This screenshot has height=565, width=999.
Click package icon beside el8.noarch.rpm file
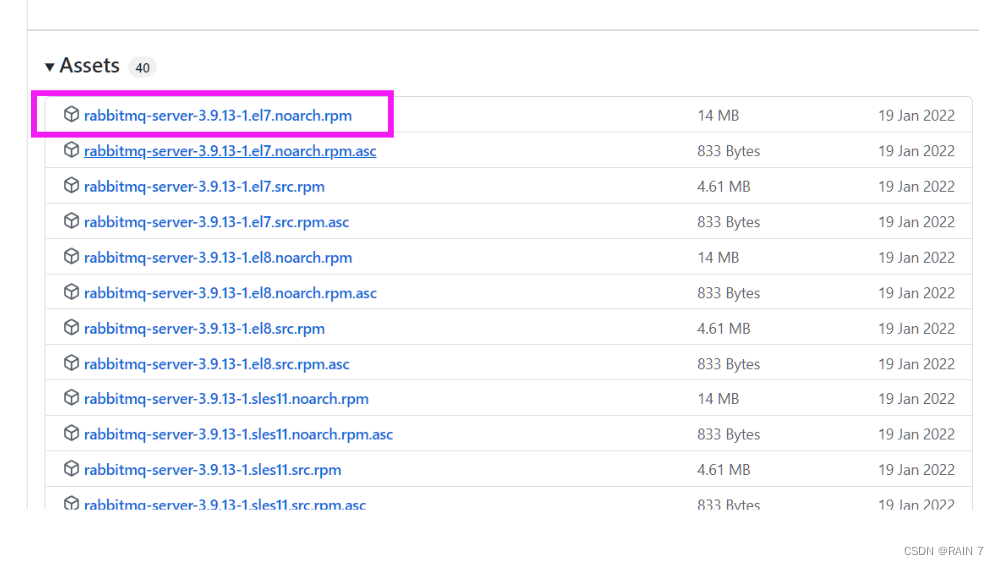[x=71, y=257]
